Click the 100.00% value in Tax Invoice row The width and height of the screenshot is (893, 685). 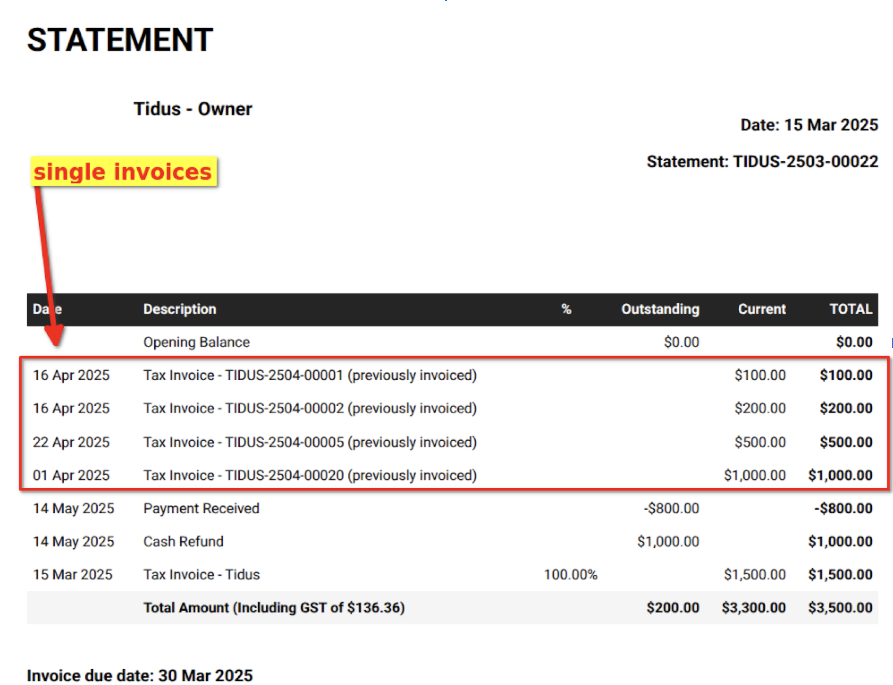pos(570,575)
